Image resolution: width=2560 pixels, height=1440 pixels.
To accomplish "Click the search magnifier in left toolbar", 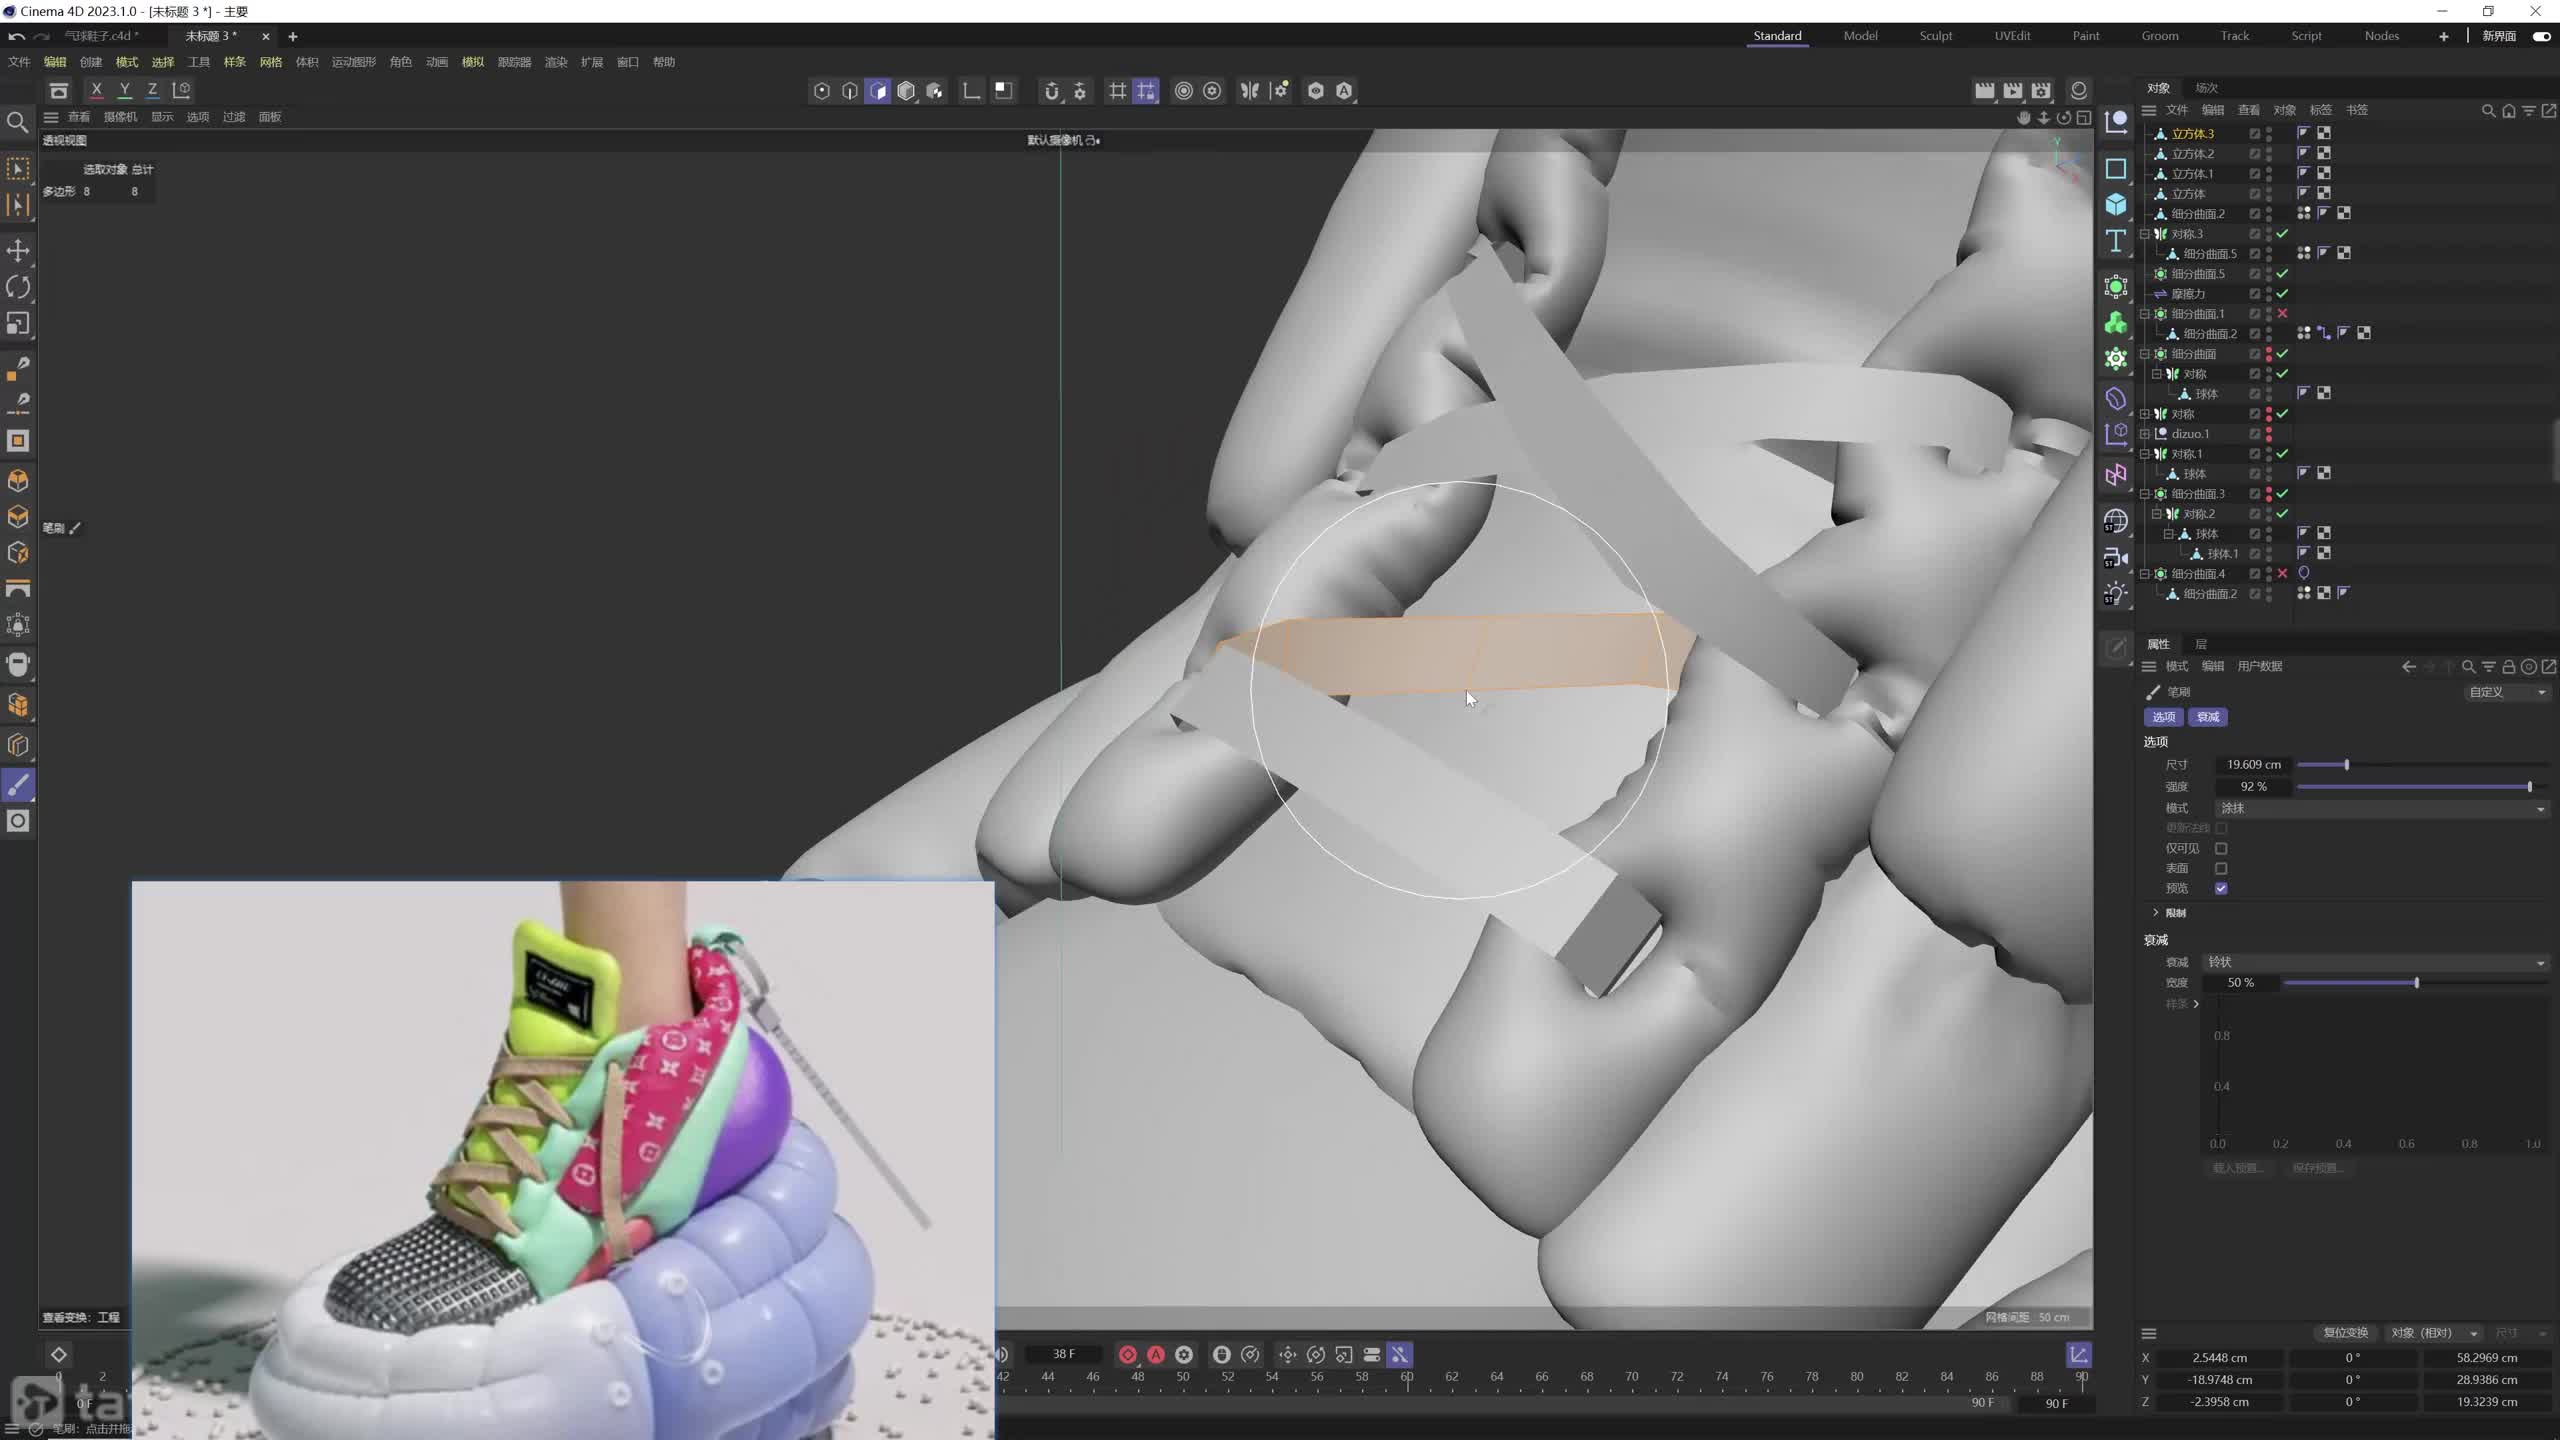I will click(x=17, y=122).
